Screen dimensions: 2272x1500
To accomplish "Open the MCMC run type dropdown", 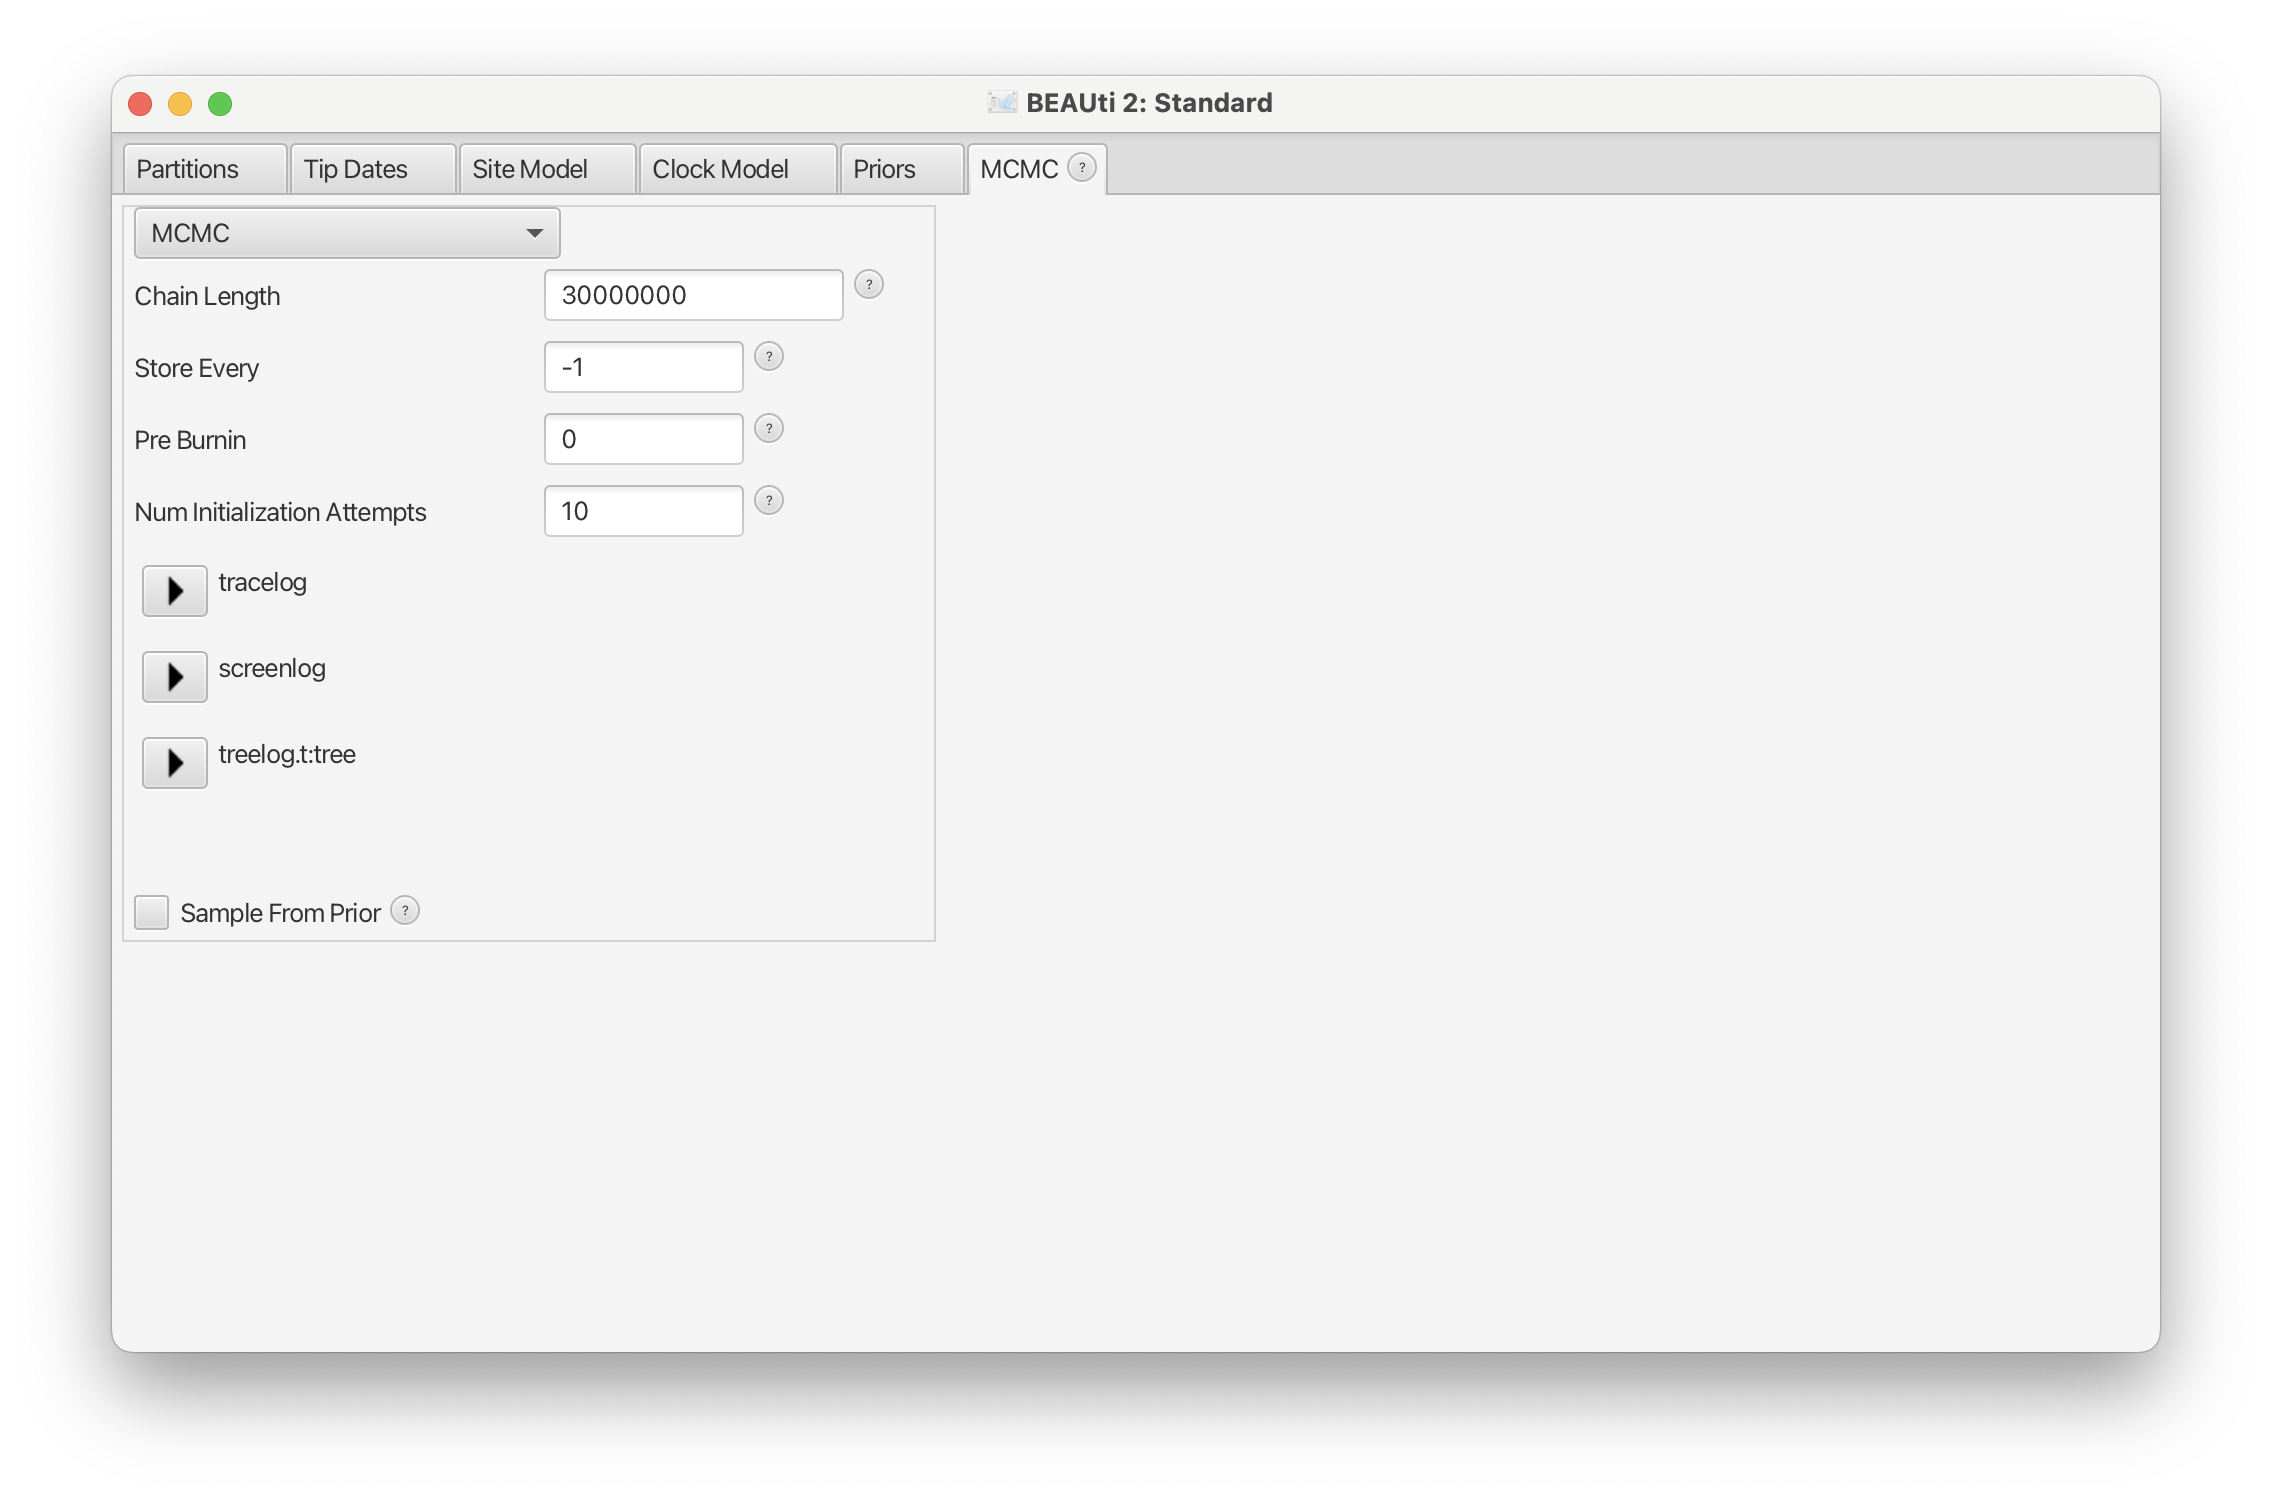I will (x=347, y=233).
